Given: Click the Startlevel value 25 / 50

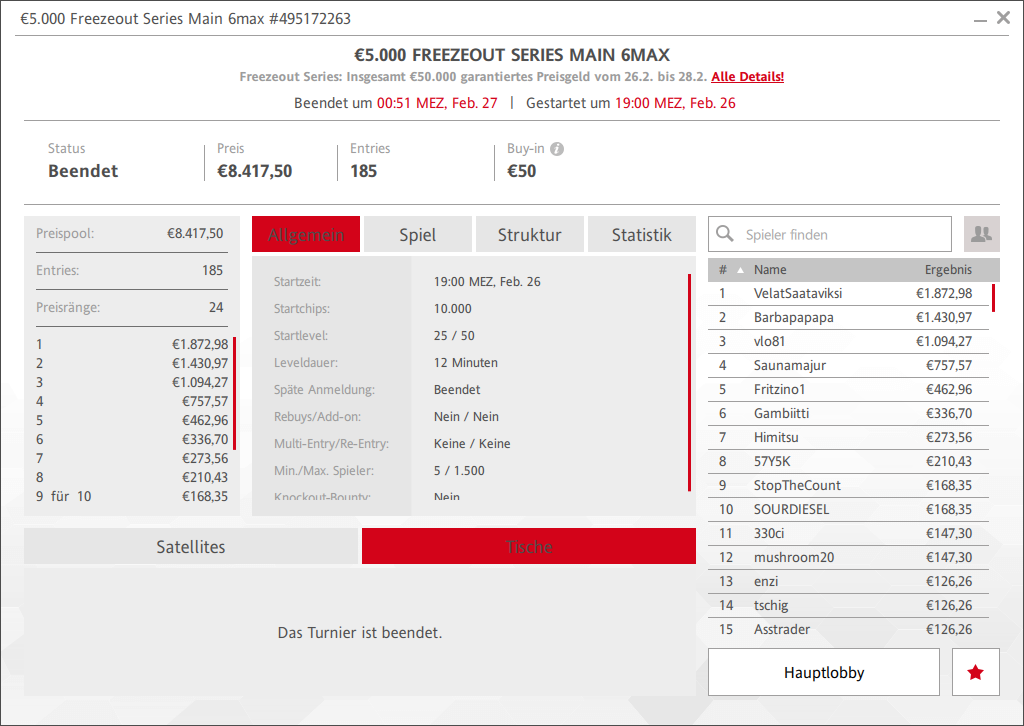Looking at the screenshot, I should pyautogui.click(x=454, y=336).
